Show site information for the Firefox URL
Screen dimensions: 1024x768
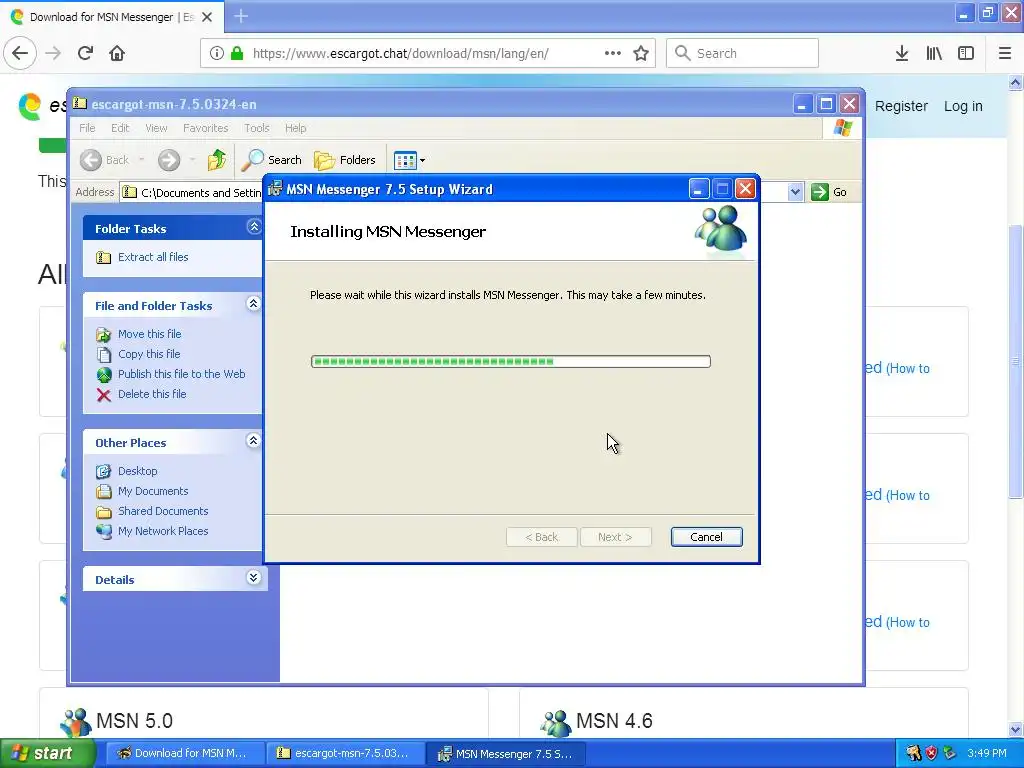click(216, 53)
